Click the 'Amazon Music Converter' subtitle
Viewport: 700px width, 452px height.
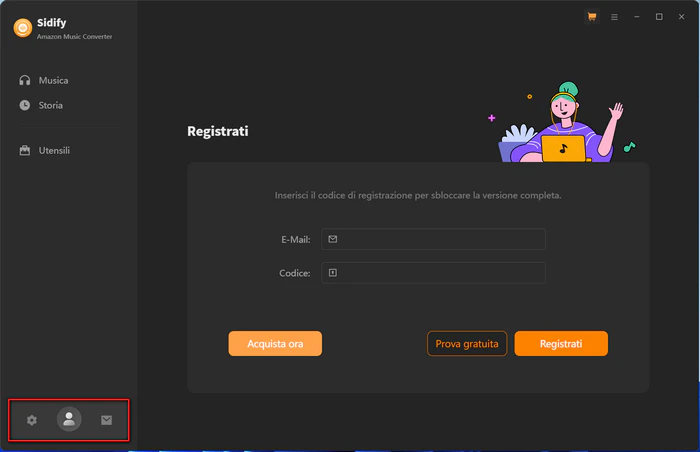point(75,37)
